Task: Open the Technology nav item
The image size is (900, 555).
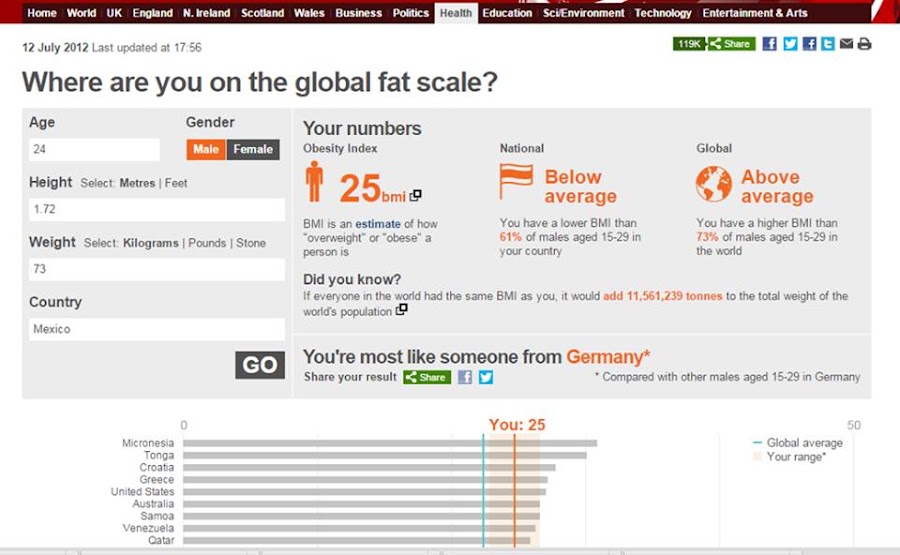Action: (x=663, y=13)
